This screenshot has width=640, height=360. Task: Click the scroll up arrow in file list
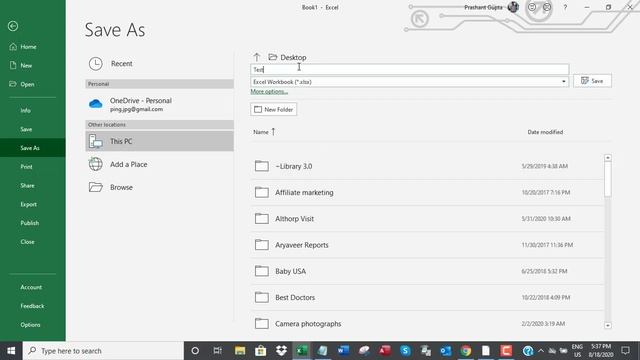(x=608, y=158)
